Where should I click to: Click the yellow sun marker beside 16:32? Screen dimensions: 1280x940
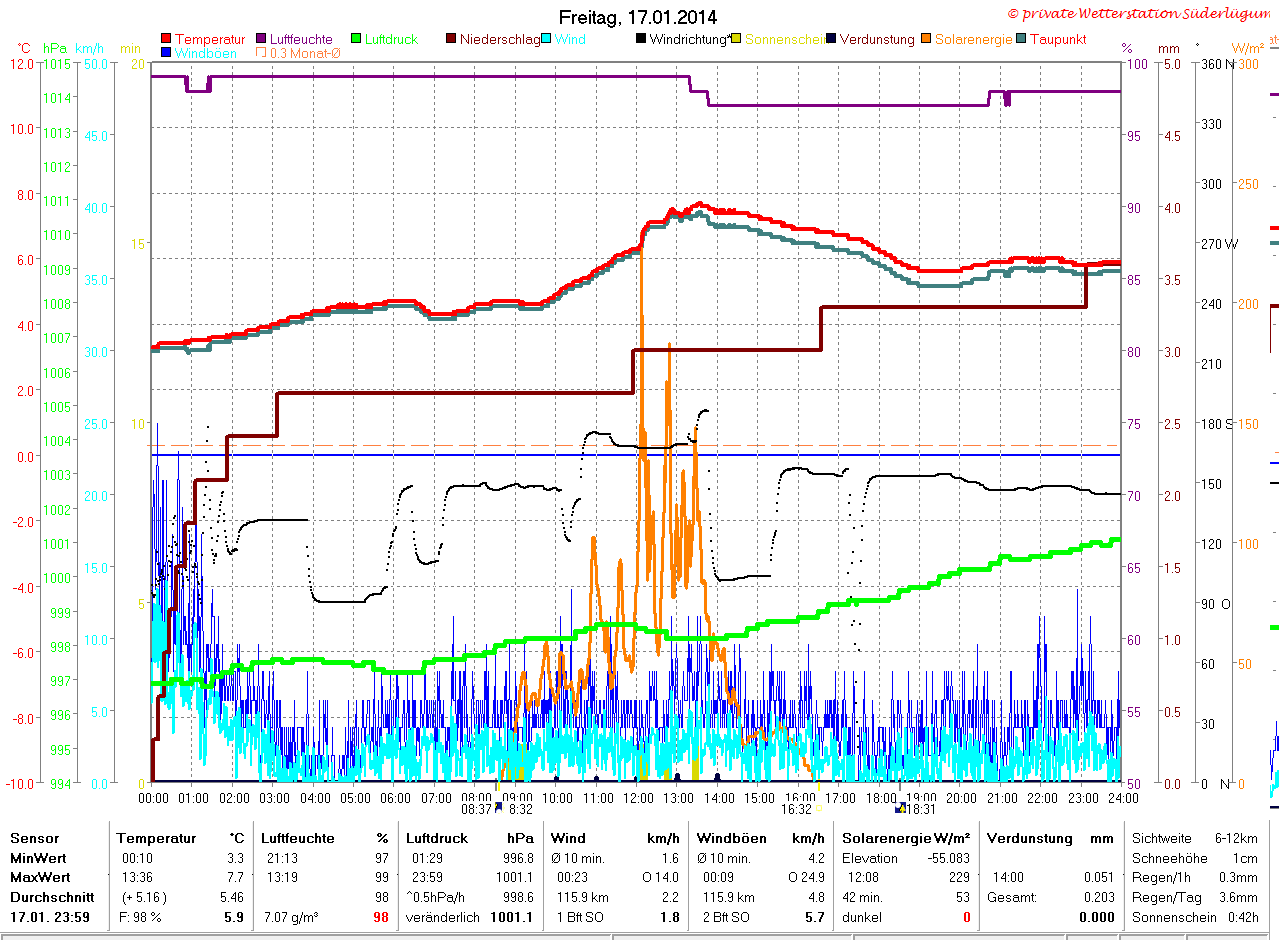(x=818, y=809)
